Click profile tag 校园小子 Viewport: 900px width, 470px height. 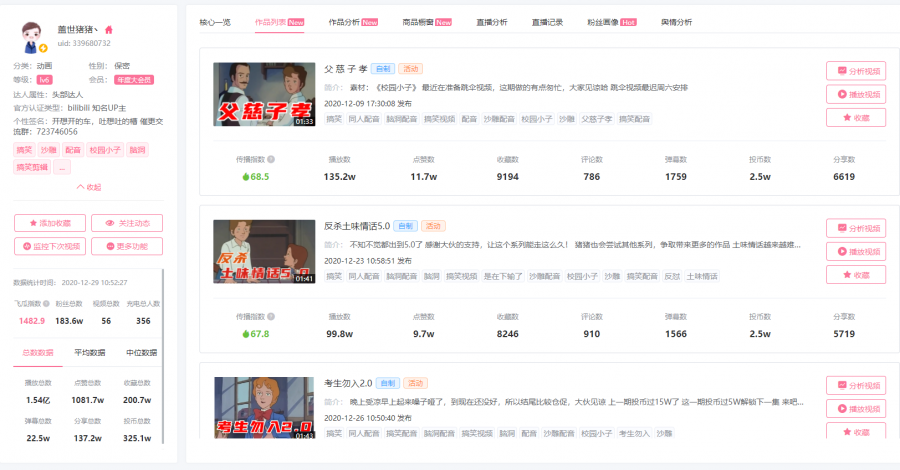[x=105, y=150]
